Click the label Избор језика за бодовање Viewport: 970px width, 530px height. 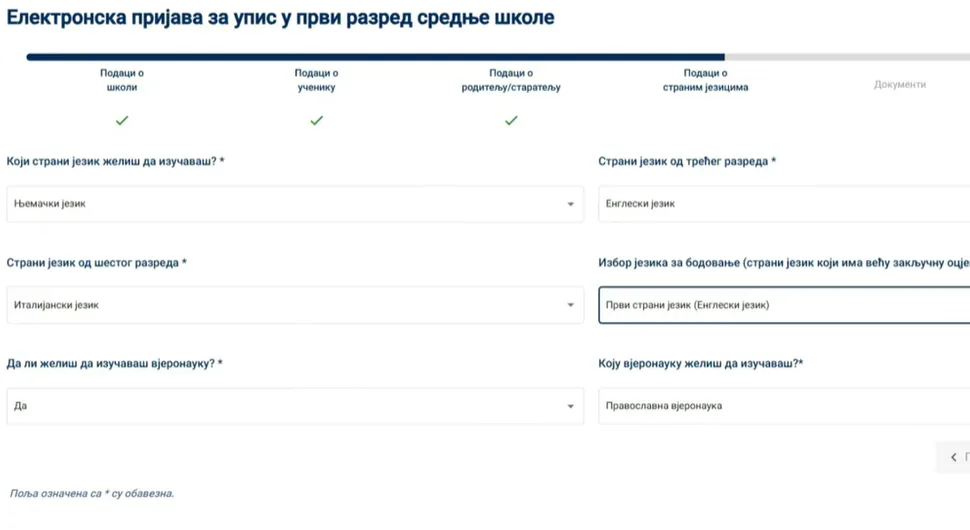tap(784, 263)
